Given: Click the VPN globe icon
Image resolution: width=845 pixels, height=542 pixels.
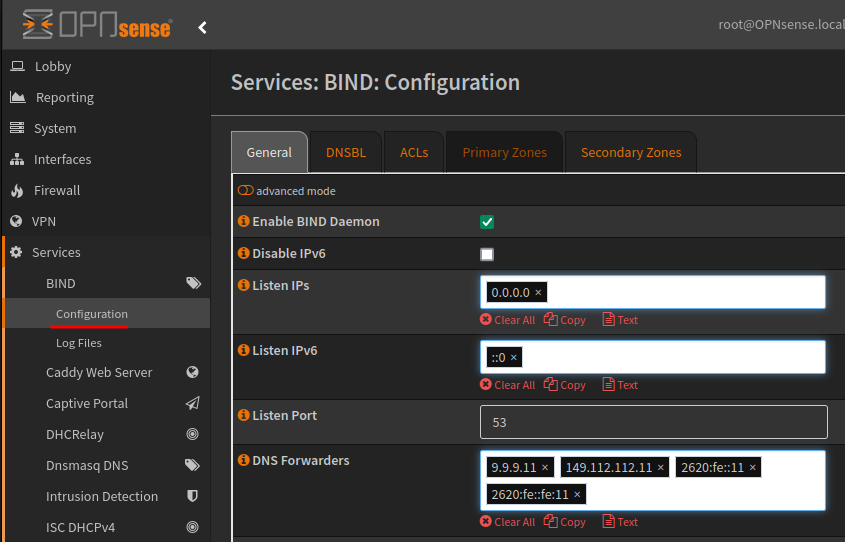Looking at the screenshot, I should point(16,221).
